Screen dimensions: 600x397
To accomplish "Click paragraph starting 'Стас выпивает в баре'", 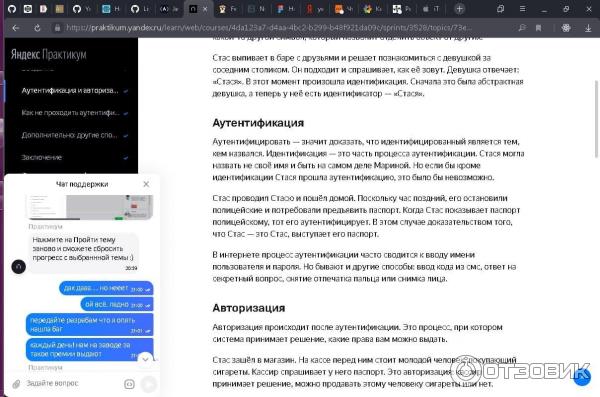I will pyautogui.click(x=368, y=75).
